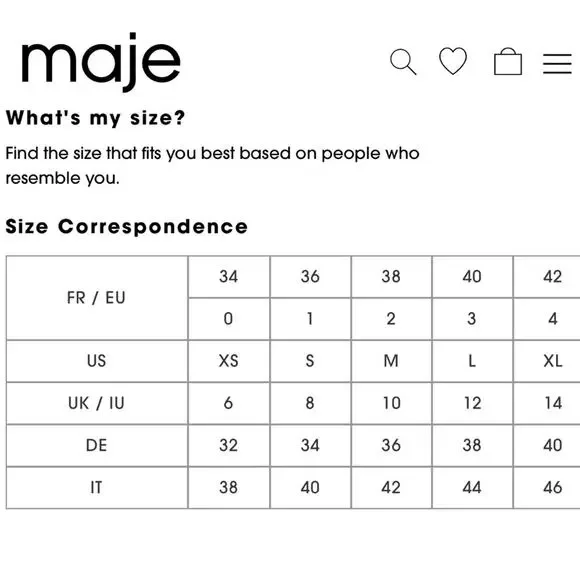The height and width of the screenshot is (580, 580).
Task: Click the UK / IU row label
Action: pos(97,403)
